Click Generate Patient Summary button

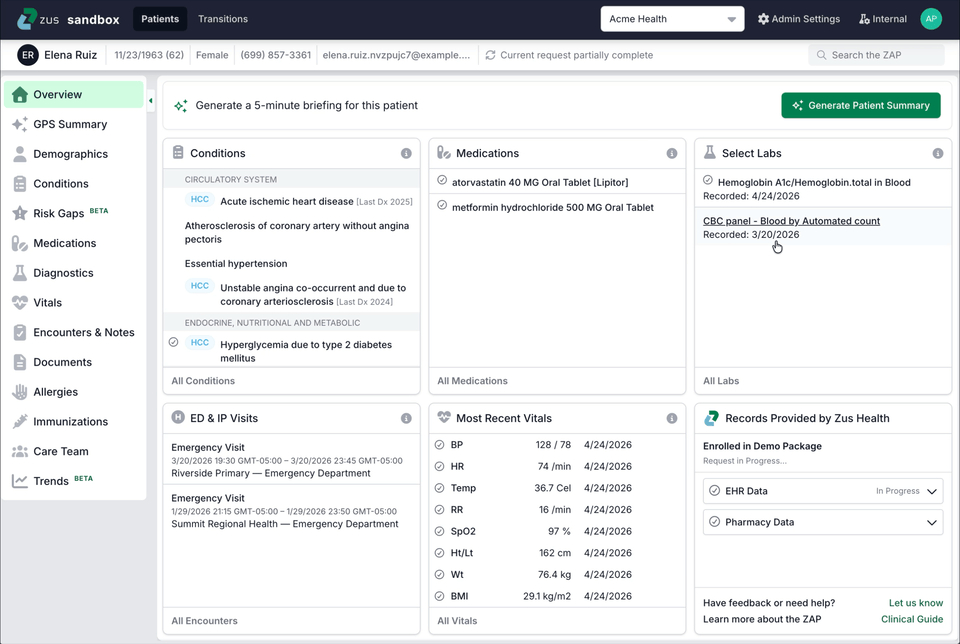861,105
